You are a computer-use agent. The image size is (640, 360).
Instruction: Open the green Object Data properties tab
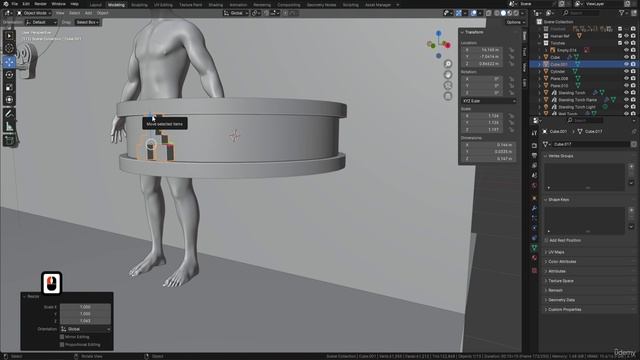[x=534, y=248]
